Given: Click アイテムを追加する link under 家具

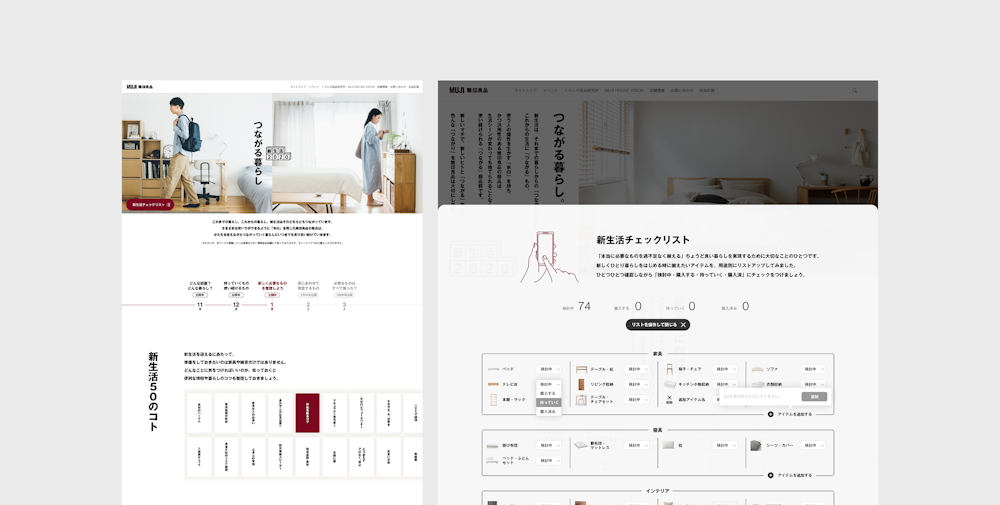Looking at the screenshot, I should tap(794, 414).
